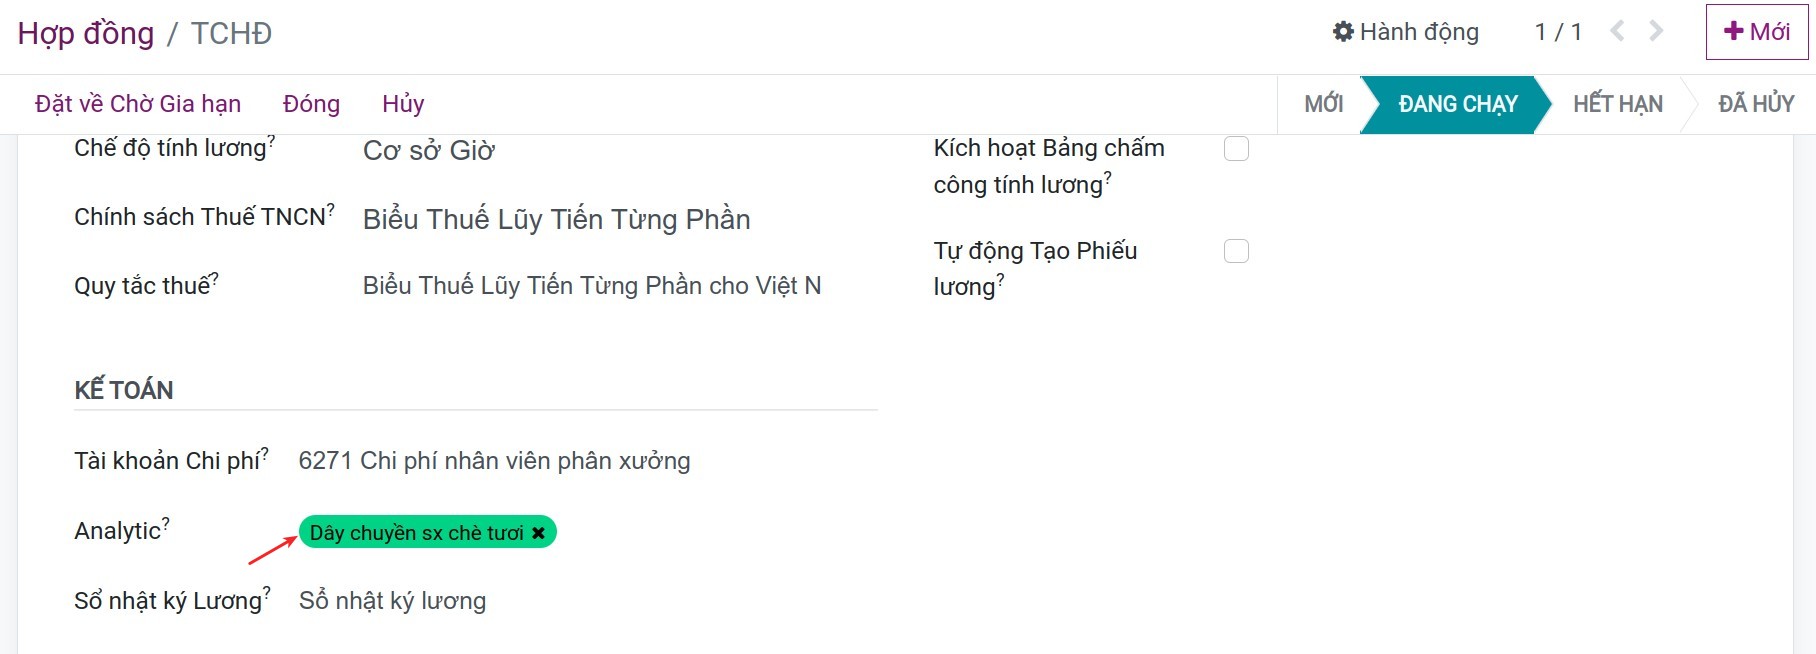Enable Tự động Tạo Phiếu lương
Viewport: 1816px width, 654px height.
pyautogui.click(x=1236, y=251)
